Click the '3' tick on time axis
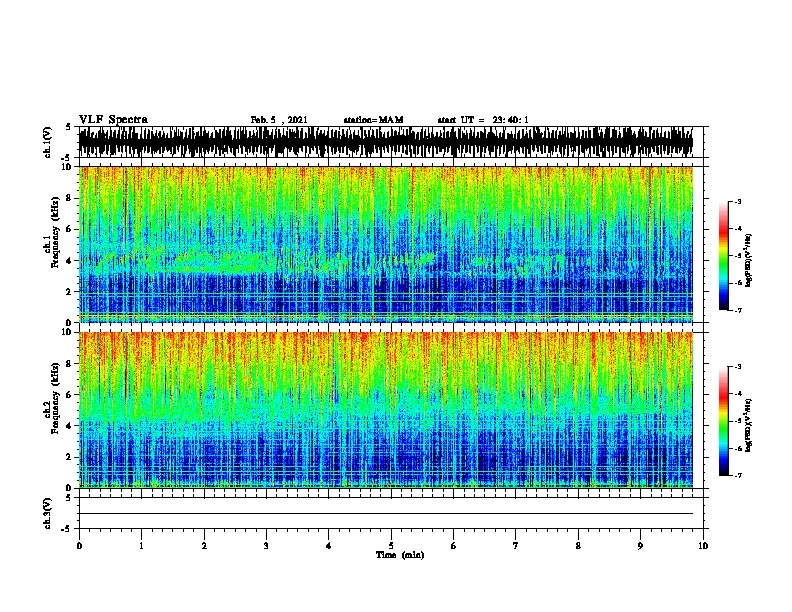 pos(266,546)
